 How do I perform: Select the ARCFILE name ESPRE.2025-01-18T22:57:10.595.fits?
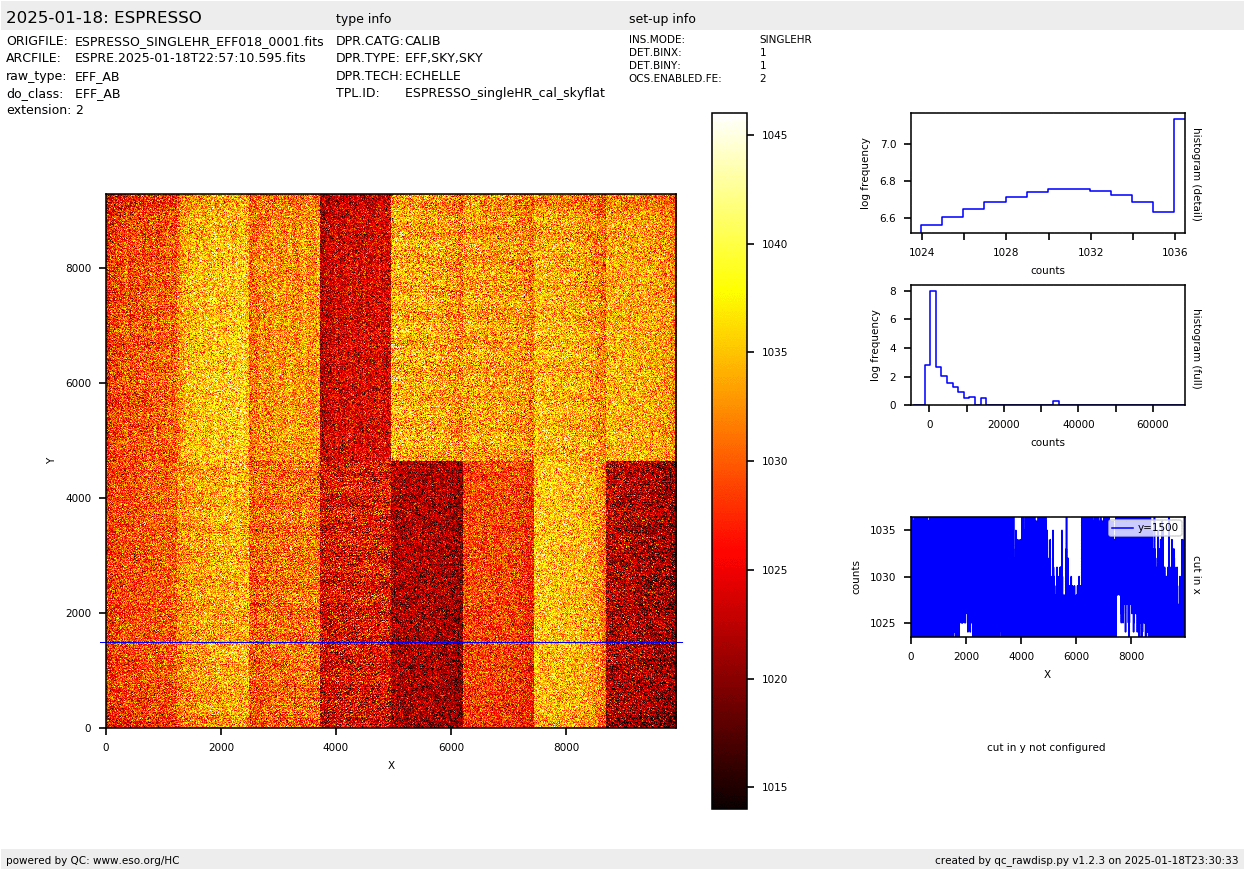click(190, 59)
